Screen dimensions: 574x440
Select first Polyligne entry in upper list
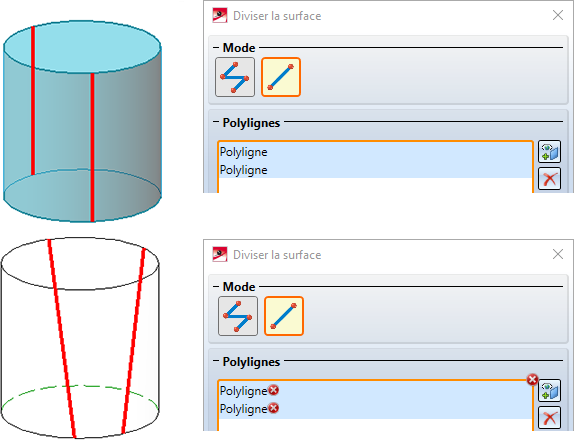[375, 152]
